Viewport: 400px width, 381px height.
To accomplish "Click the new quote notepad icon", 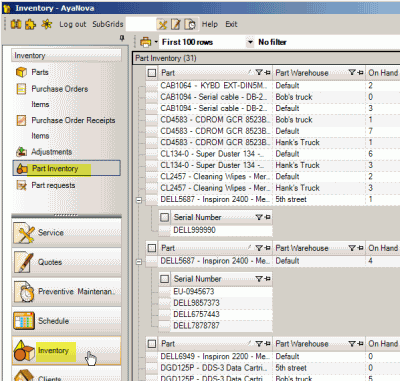I will 176,24.
